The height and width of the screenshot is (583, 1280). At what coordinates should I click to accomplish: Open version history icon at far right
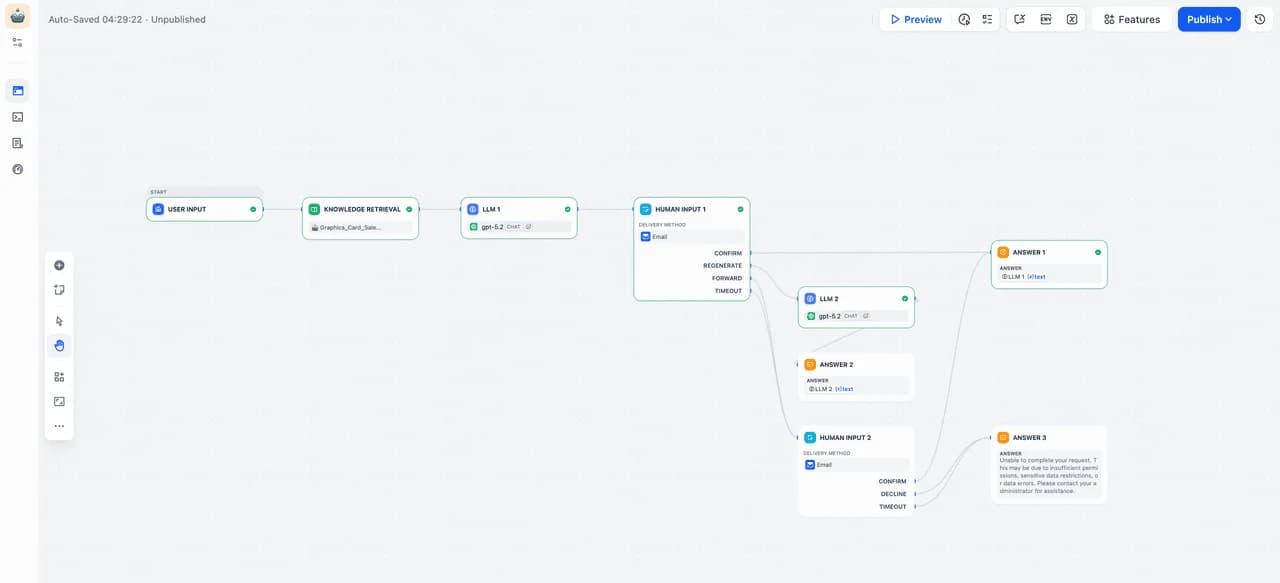(x=1260, y=19)
